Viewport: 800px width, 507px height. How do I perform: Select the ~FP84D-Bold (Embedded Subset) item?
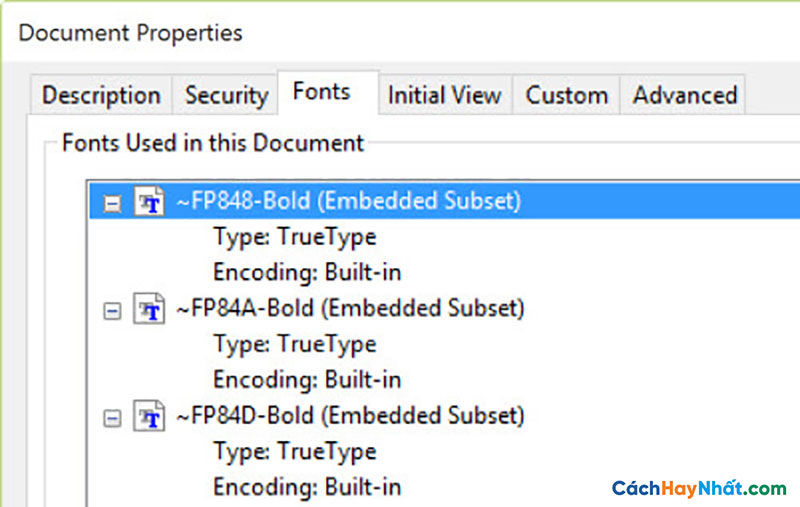coord(350,415)
